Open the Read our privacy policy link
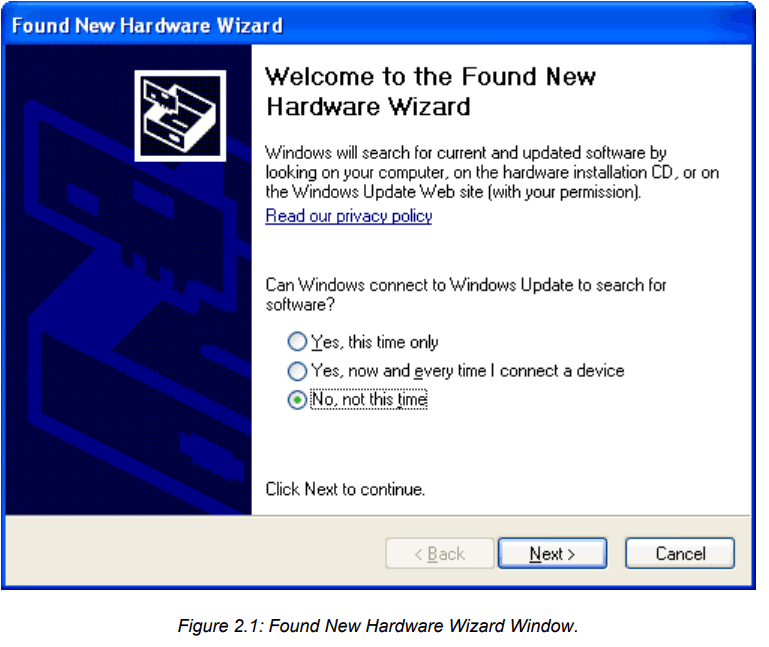The width and height of the screenshot is (769, 647). point(349,216)
